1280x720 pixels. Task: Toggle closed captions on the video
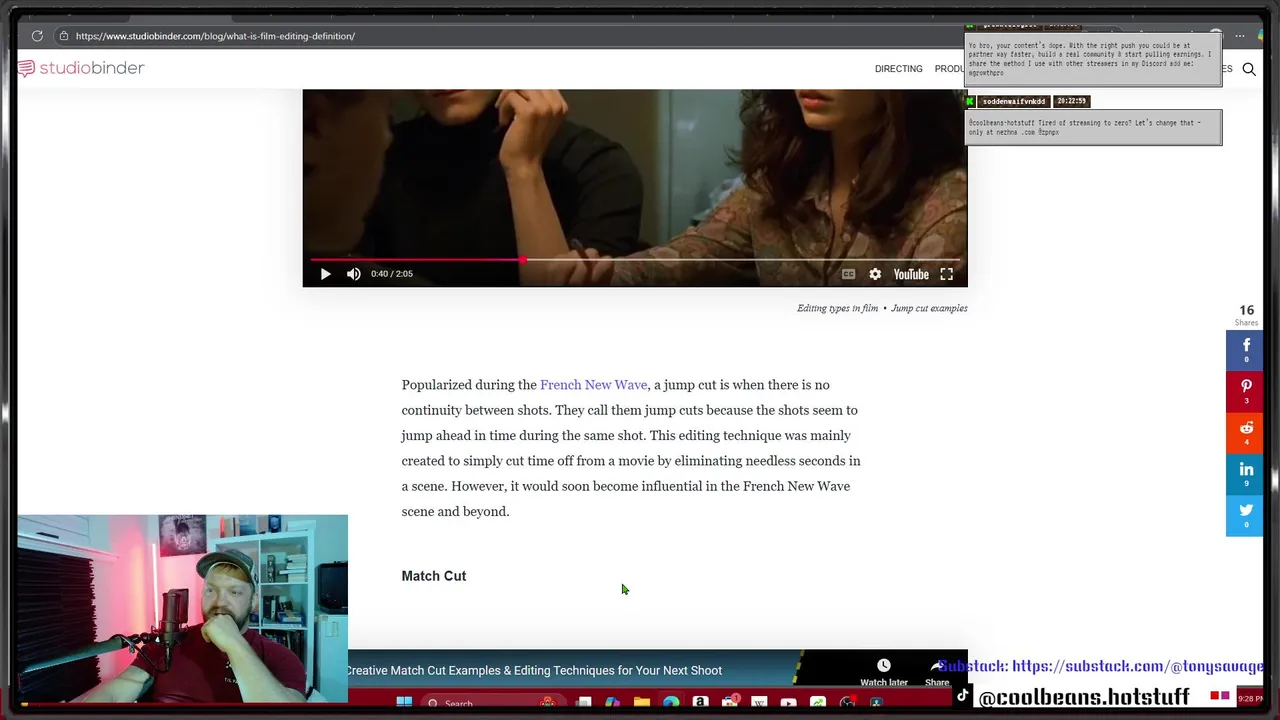(x=848, y=274)
